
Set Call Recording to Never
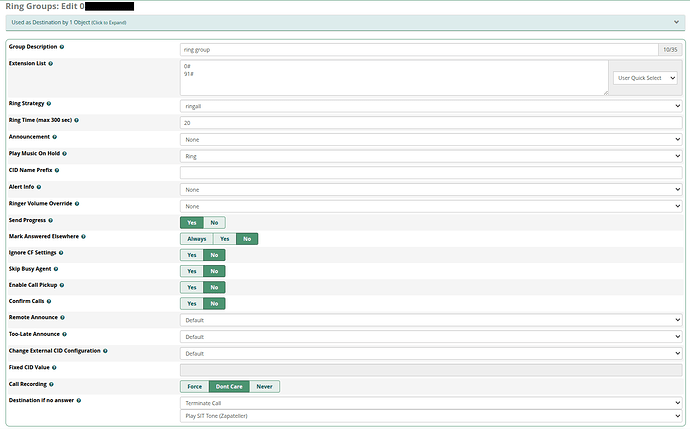(264, 386)
